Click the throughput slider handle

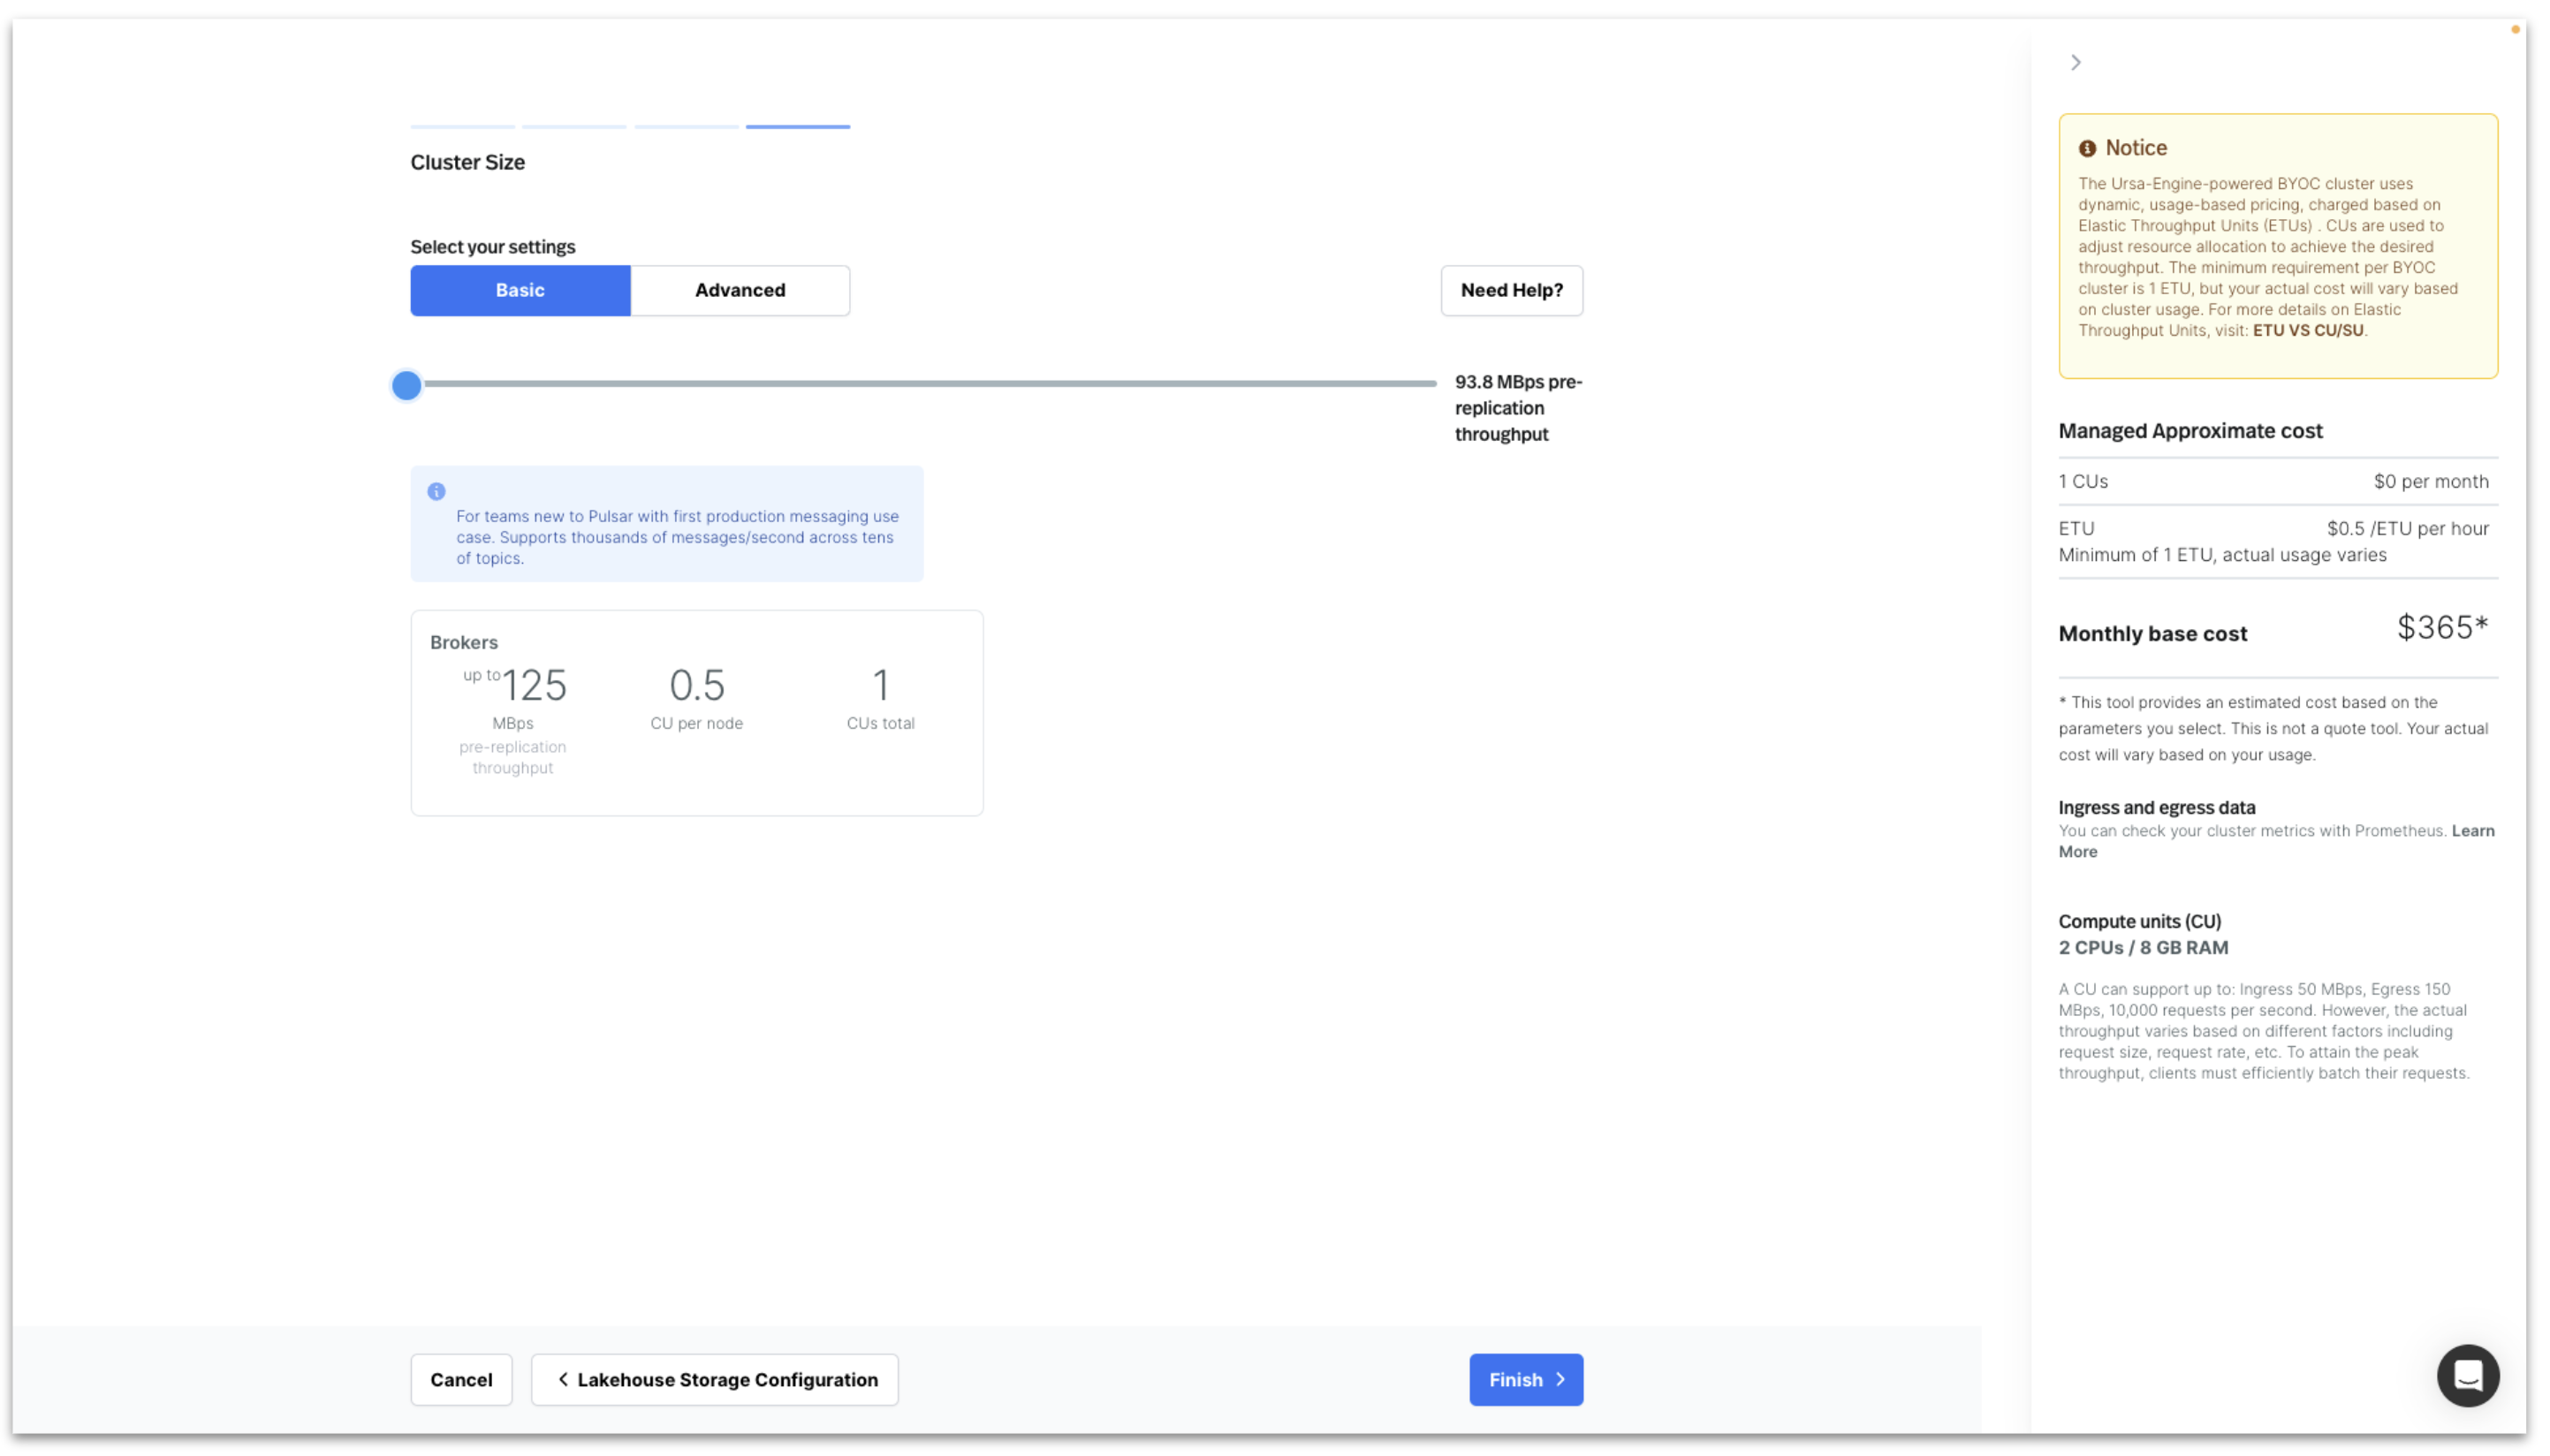coord(406,384)
